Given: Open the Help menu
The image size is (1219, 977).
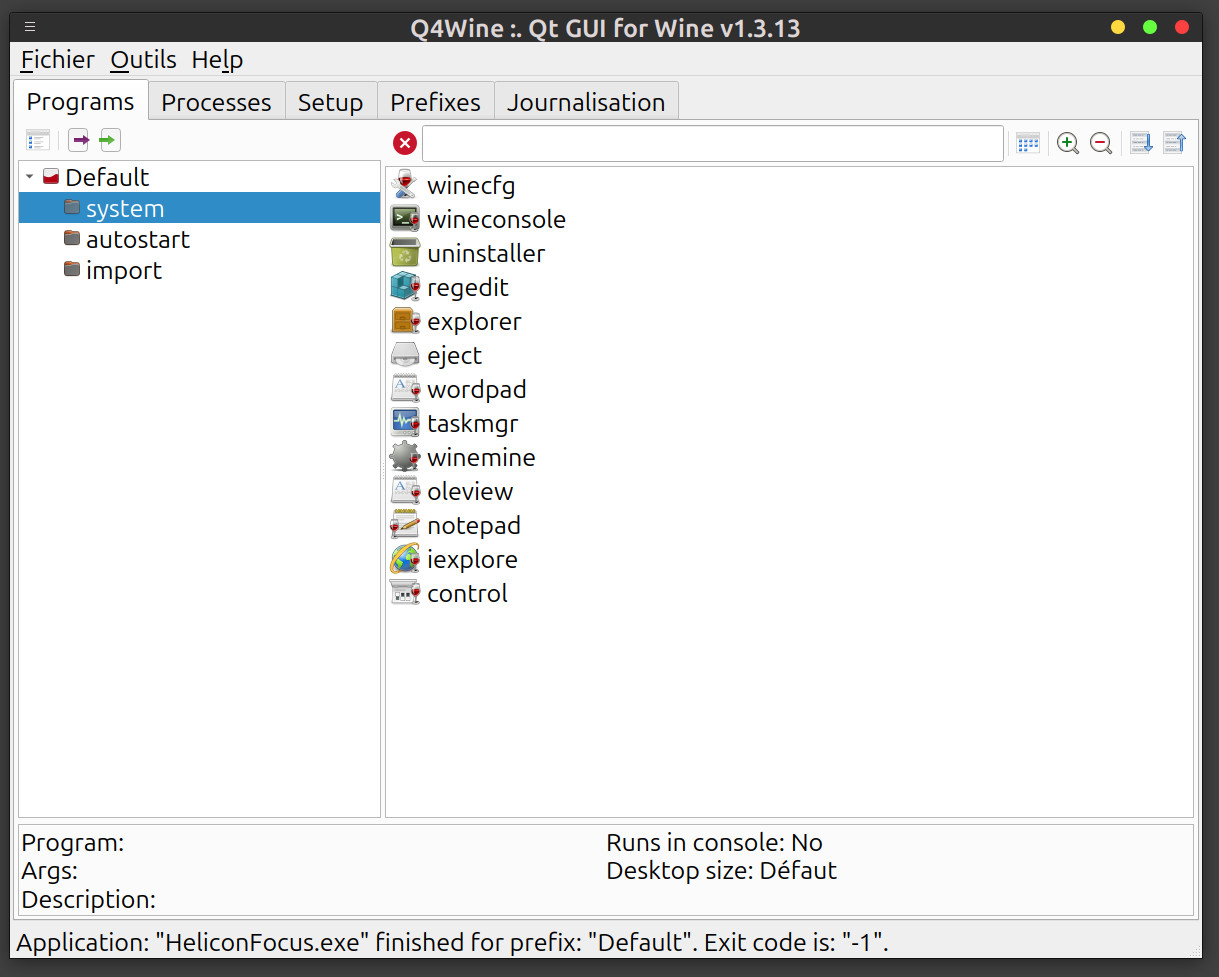Looking at the screenshot, I should click(x=217, y=60).
